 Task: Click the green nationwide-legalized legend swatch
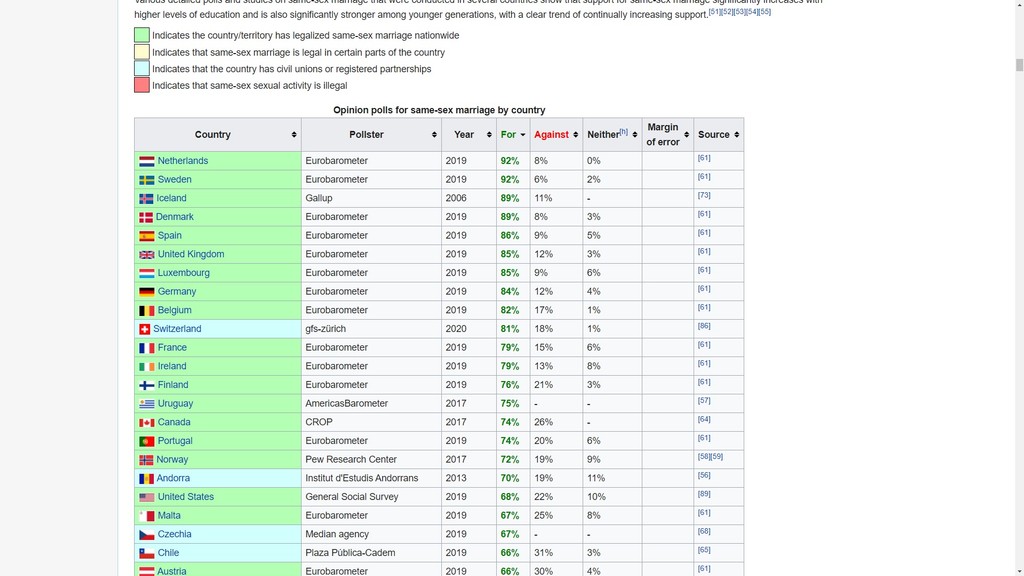click(x=142, y=35)
